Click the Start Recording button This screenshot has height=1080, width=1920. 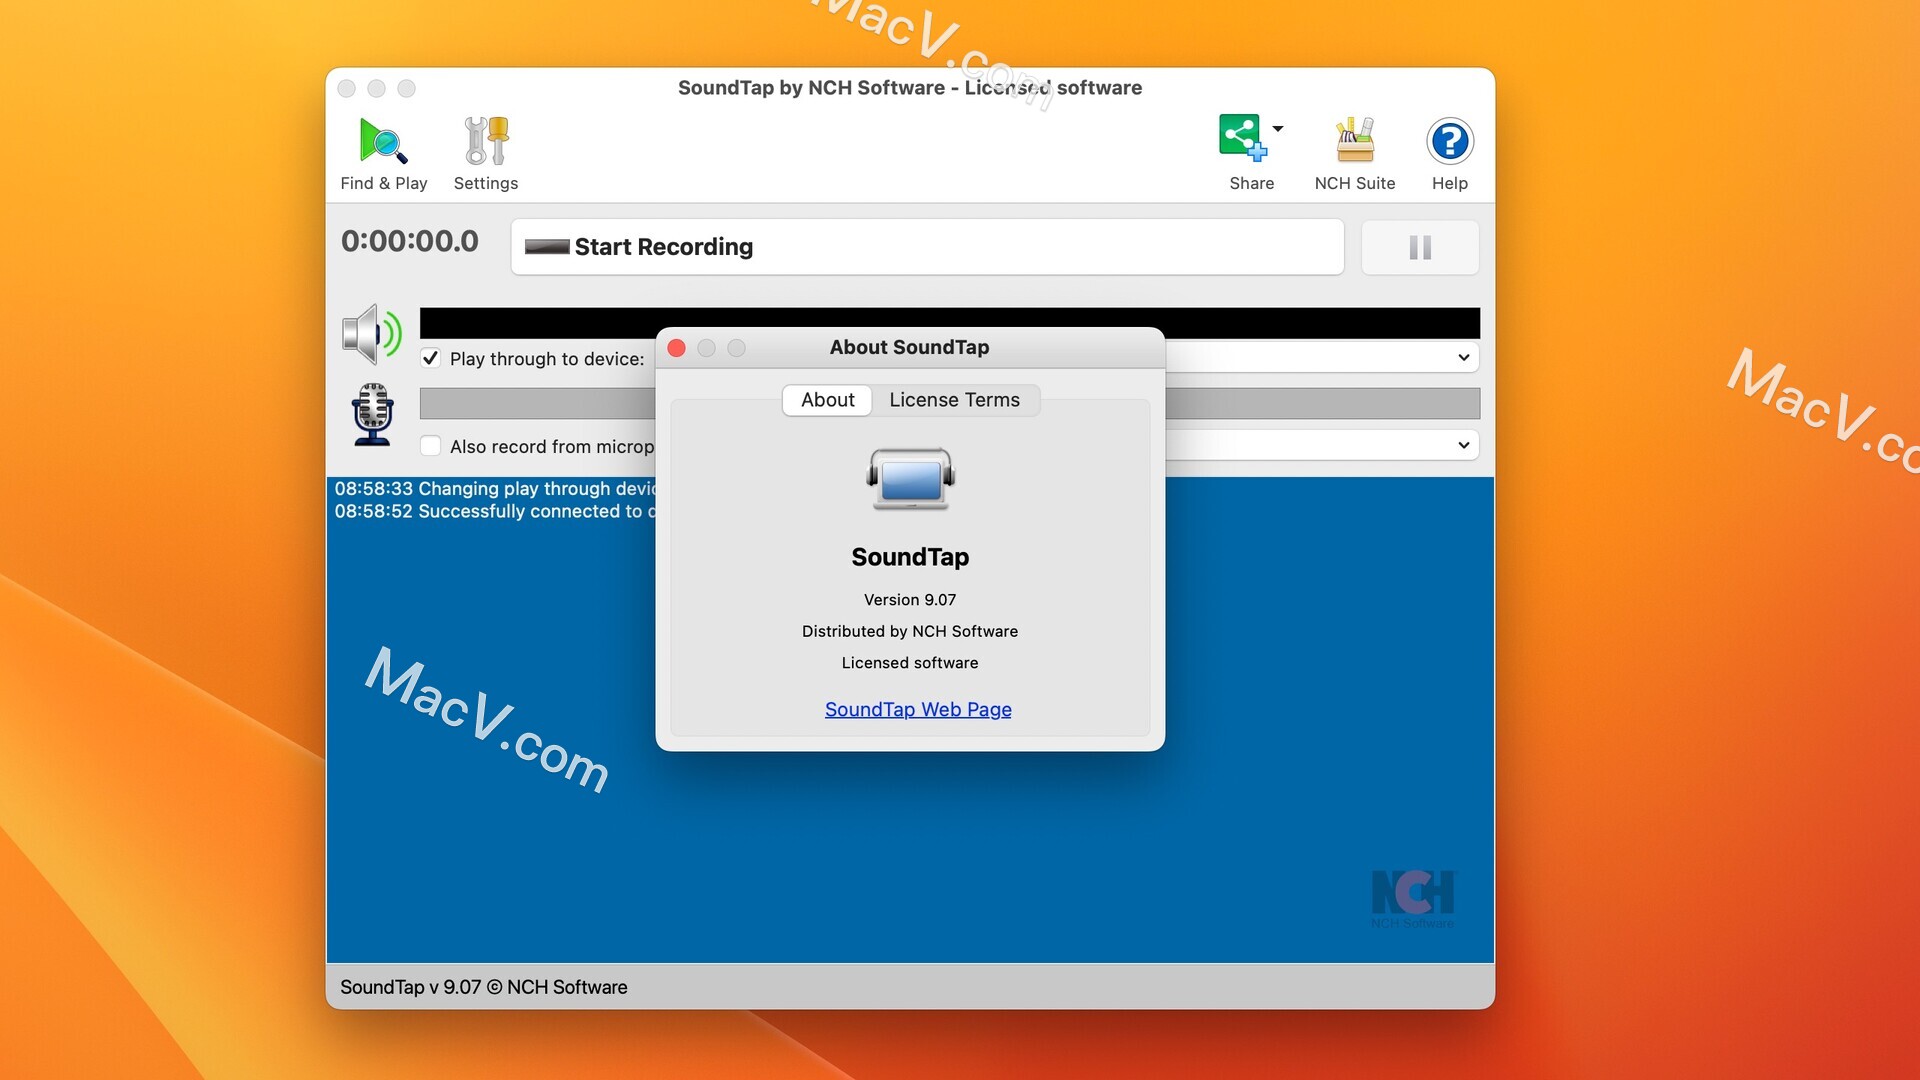(x=927, y=247)
